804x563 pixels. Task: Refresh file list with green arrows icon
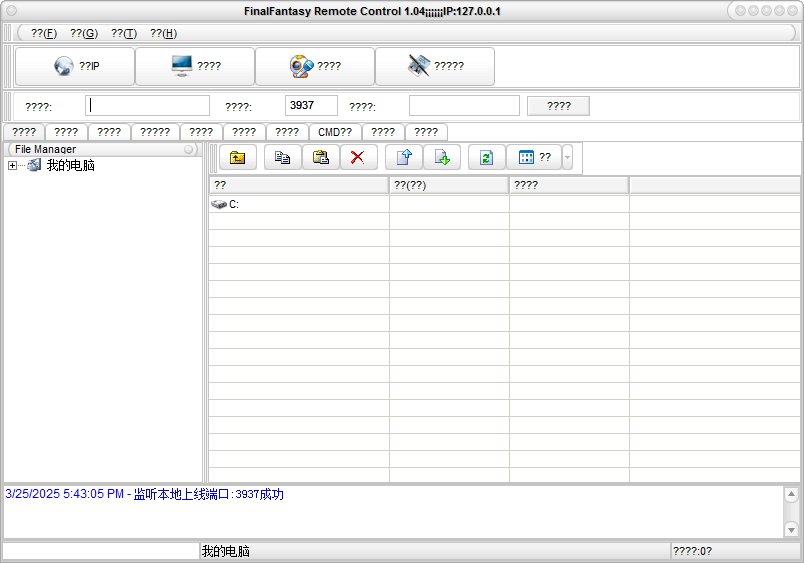point(486,157)
